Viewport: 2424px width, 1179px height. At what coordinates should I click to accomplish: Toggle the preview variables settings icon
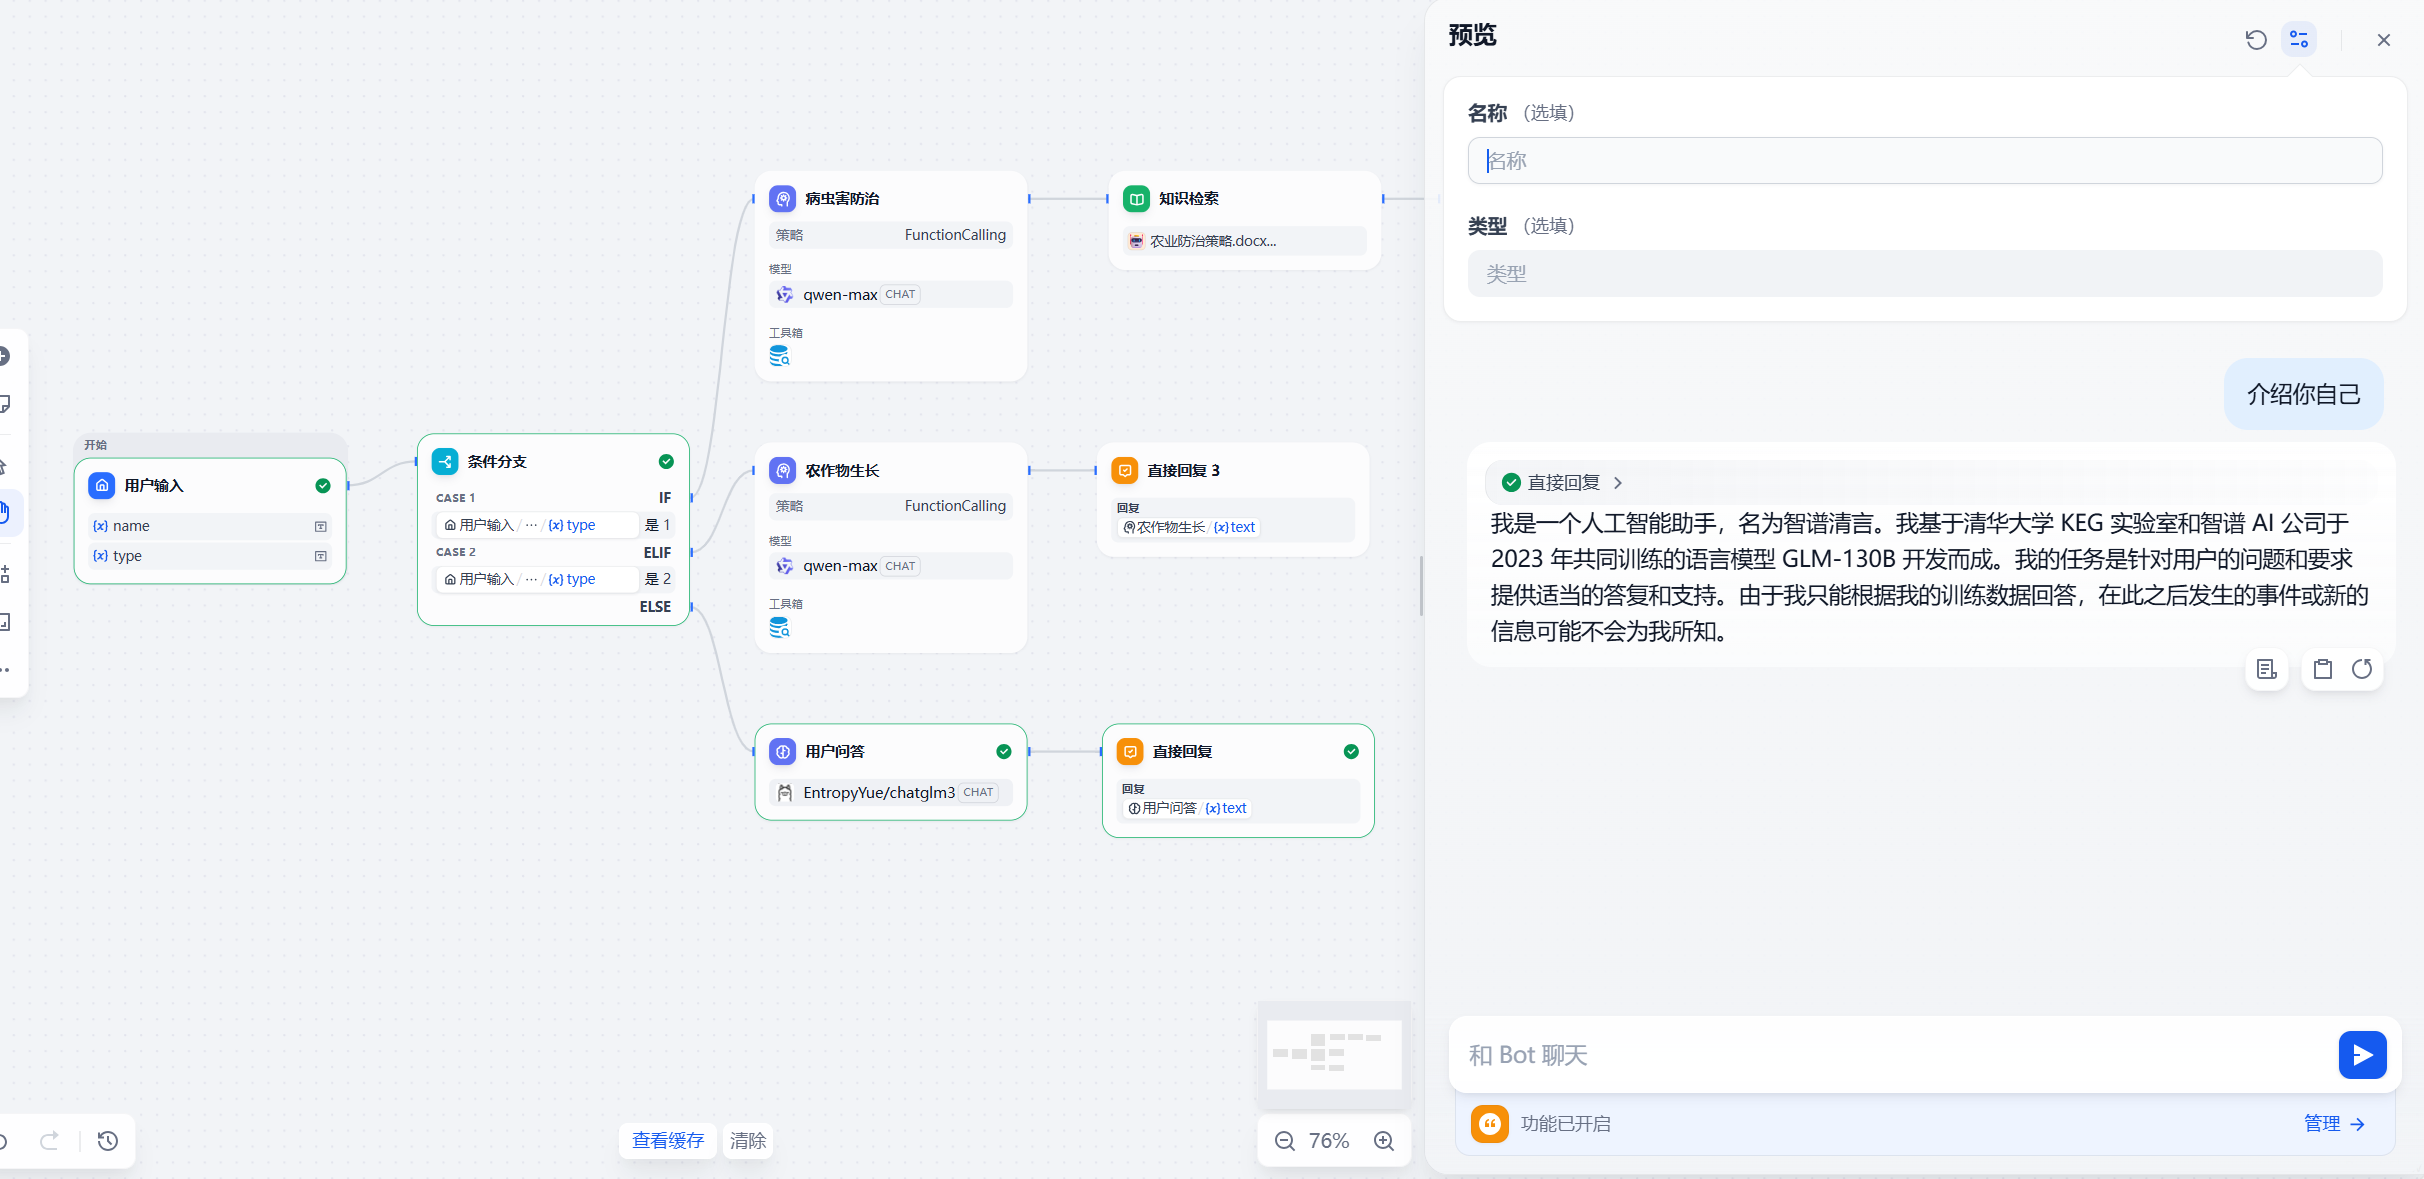tap(2299, 40)
